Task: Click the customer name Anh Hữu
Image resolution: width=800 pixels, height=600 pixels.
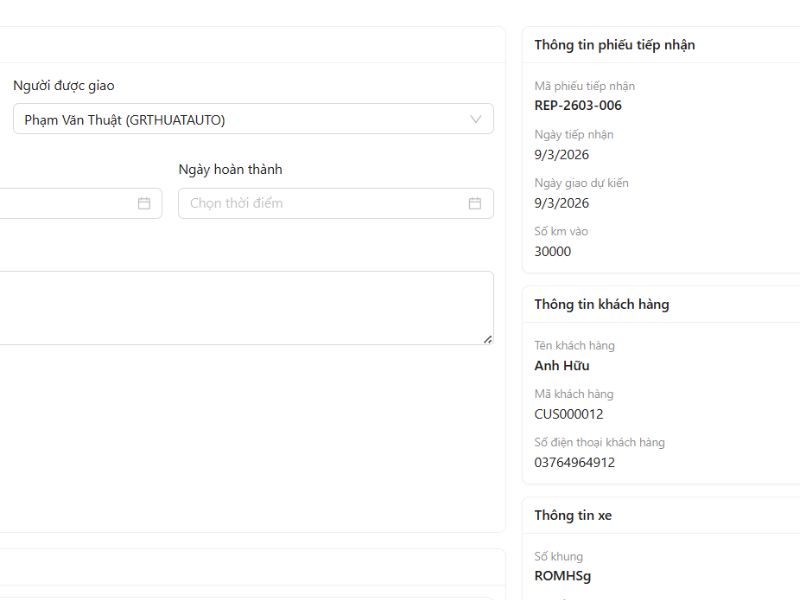Action: pos(562,366)
